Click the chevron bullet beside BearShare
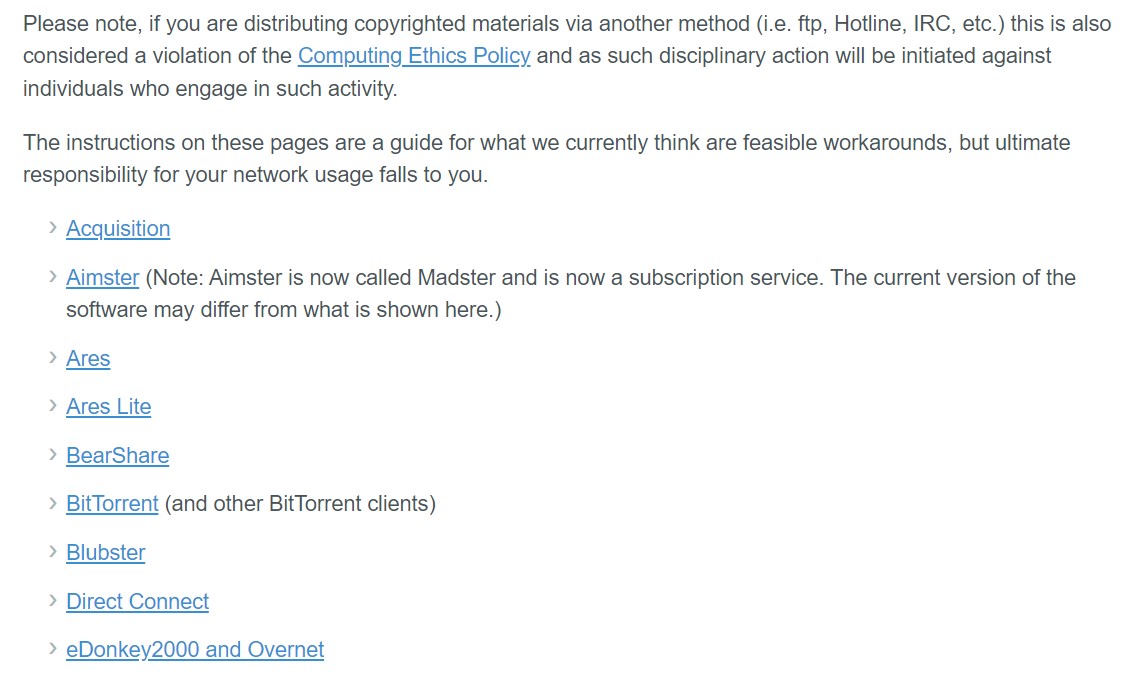Image resolution: width=1145 pixels, height=673 pixels. point(53,455)
